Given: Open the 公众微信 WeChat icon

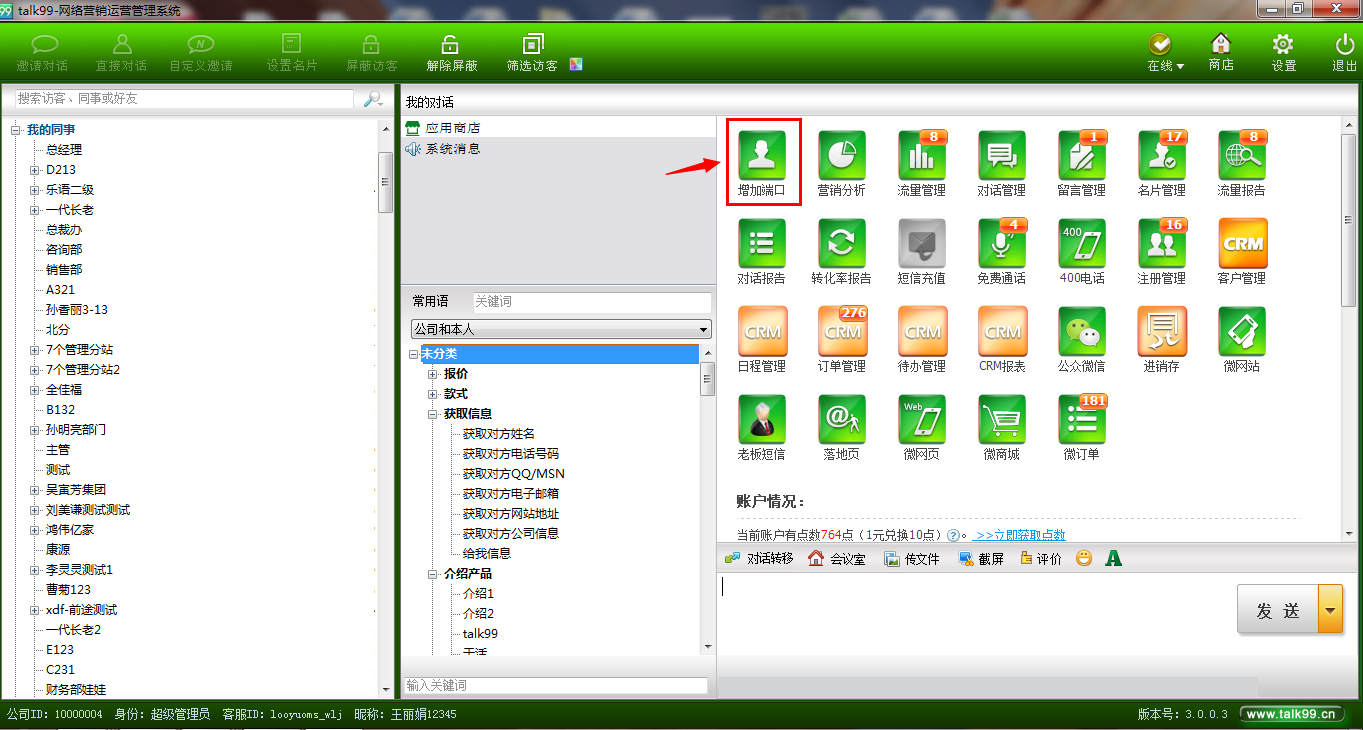Looking at the screenshot, I should 1082,332.
